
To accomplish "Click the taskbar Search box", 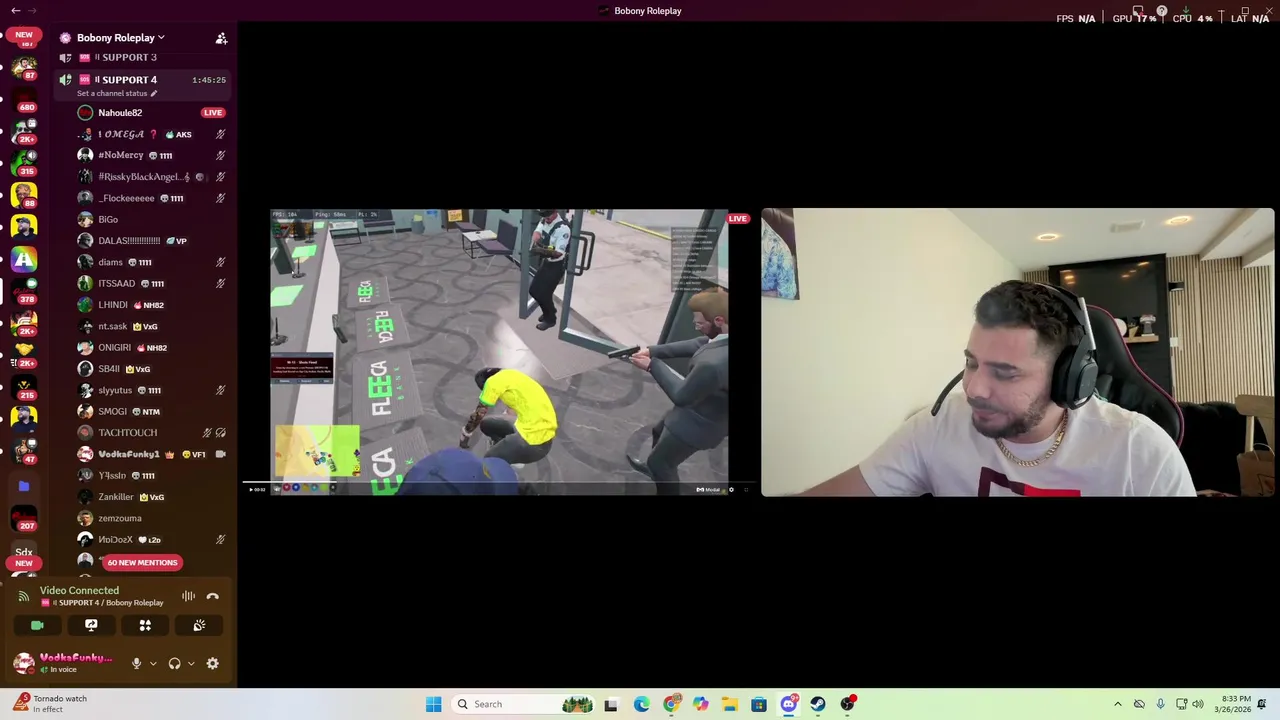I will pyautogui.click(x=523, y=704).
